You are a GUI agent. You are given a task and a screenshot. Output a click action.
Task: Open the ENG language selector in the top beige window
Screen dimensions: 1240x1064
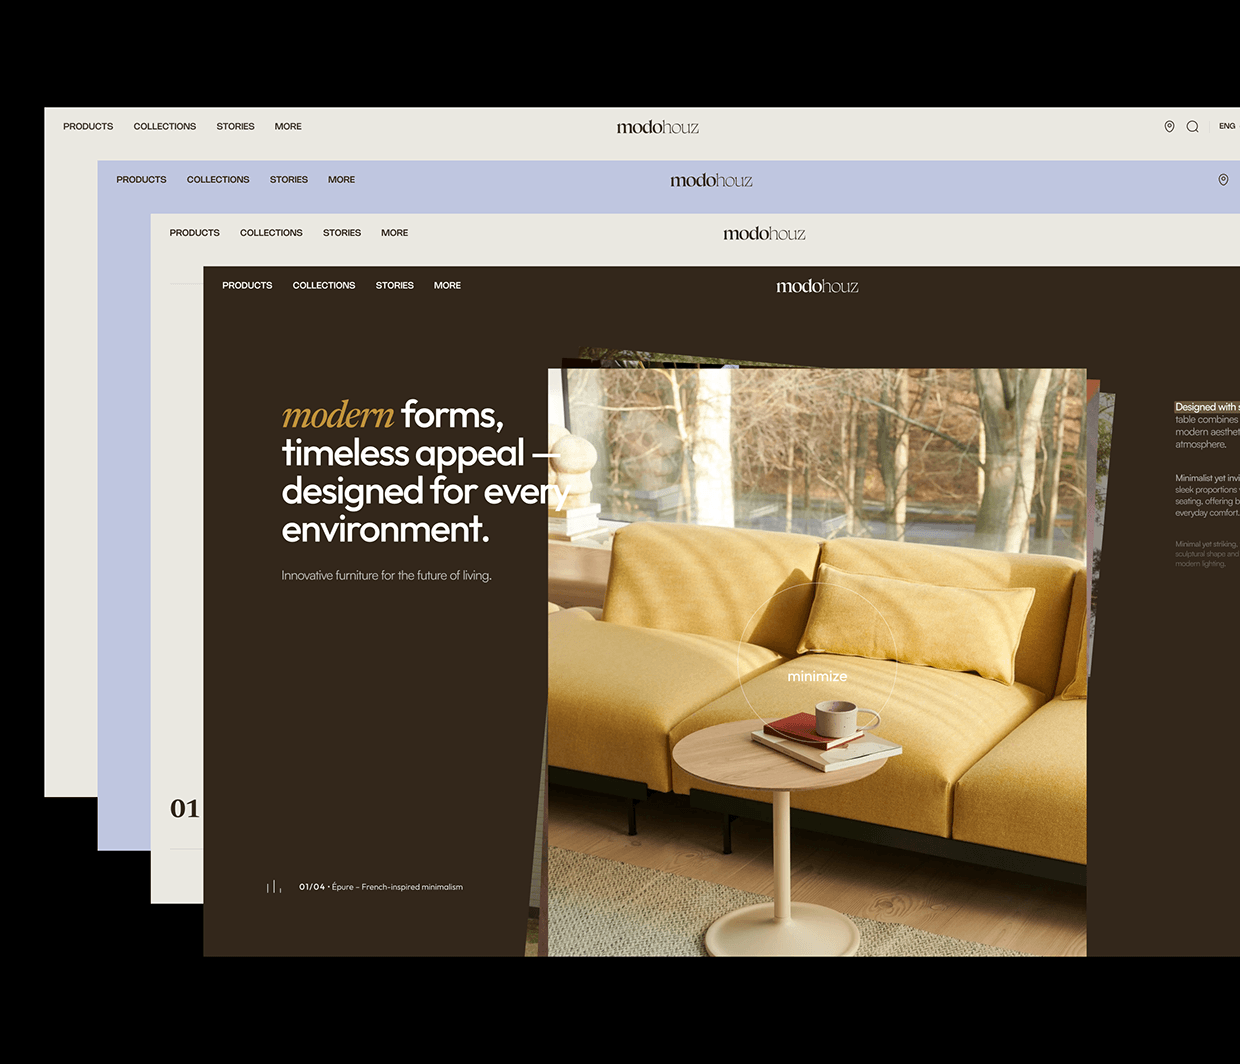pos(1227,126)
